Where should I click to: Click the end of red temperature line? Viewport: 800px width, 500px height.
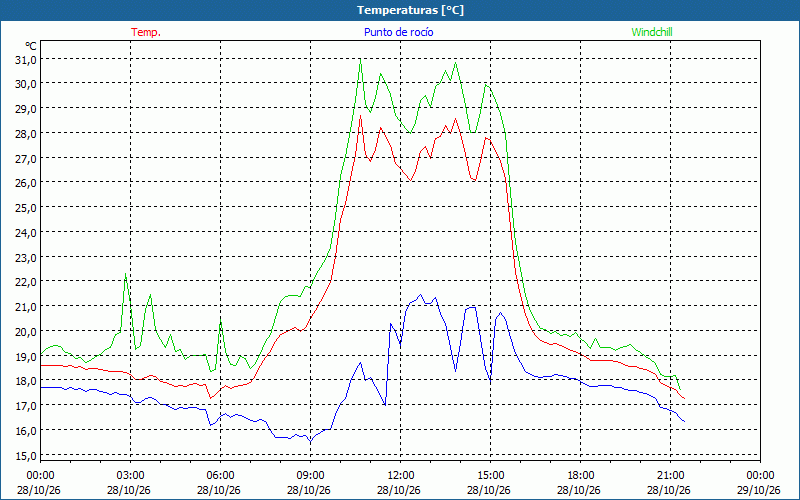[x=684, y=398]
